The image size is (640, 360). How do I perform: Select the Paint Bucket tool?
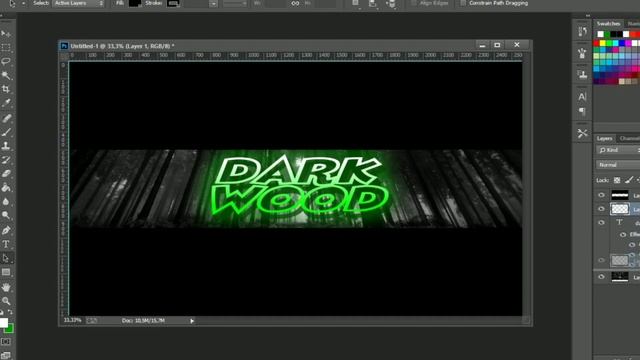point(6,188)
